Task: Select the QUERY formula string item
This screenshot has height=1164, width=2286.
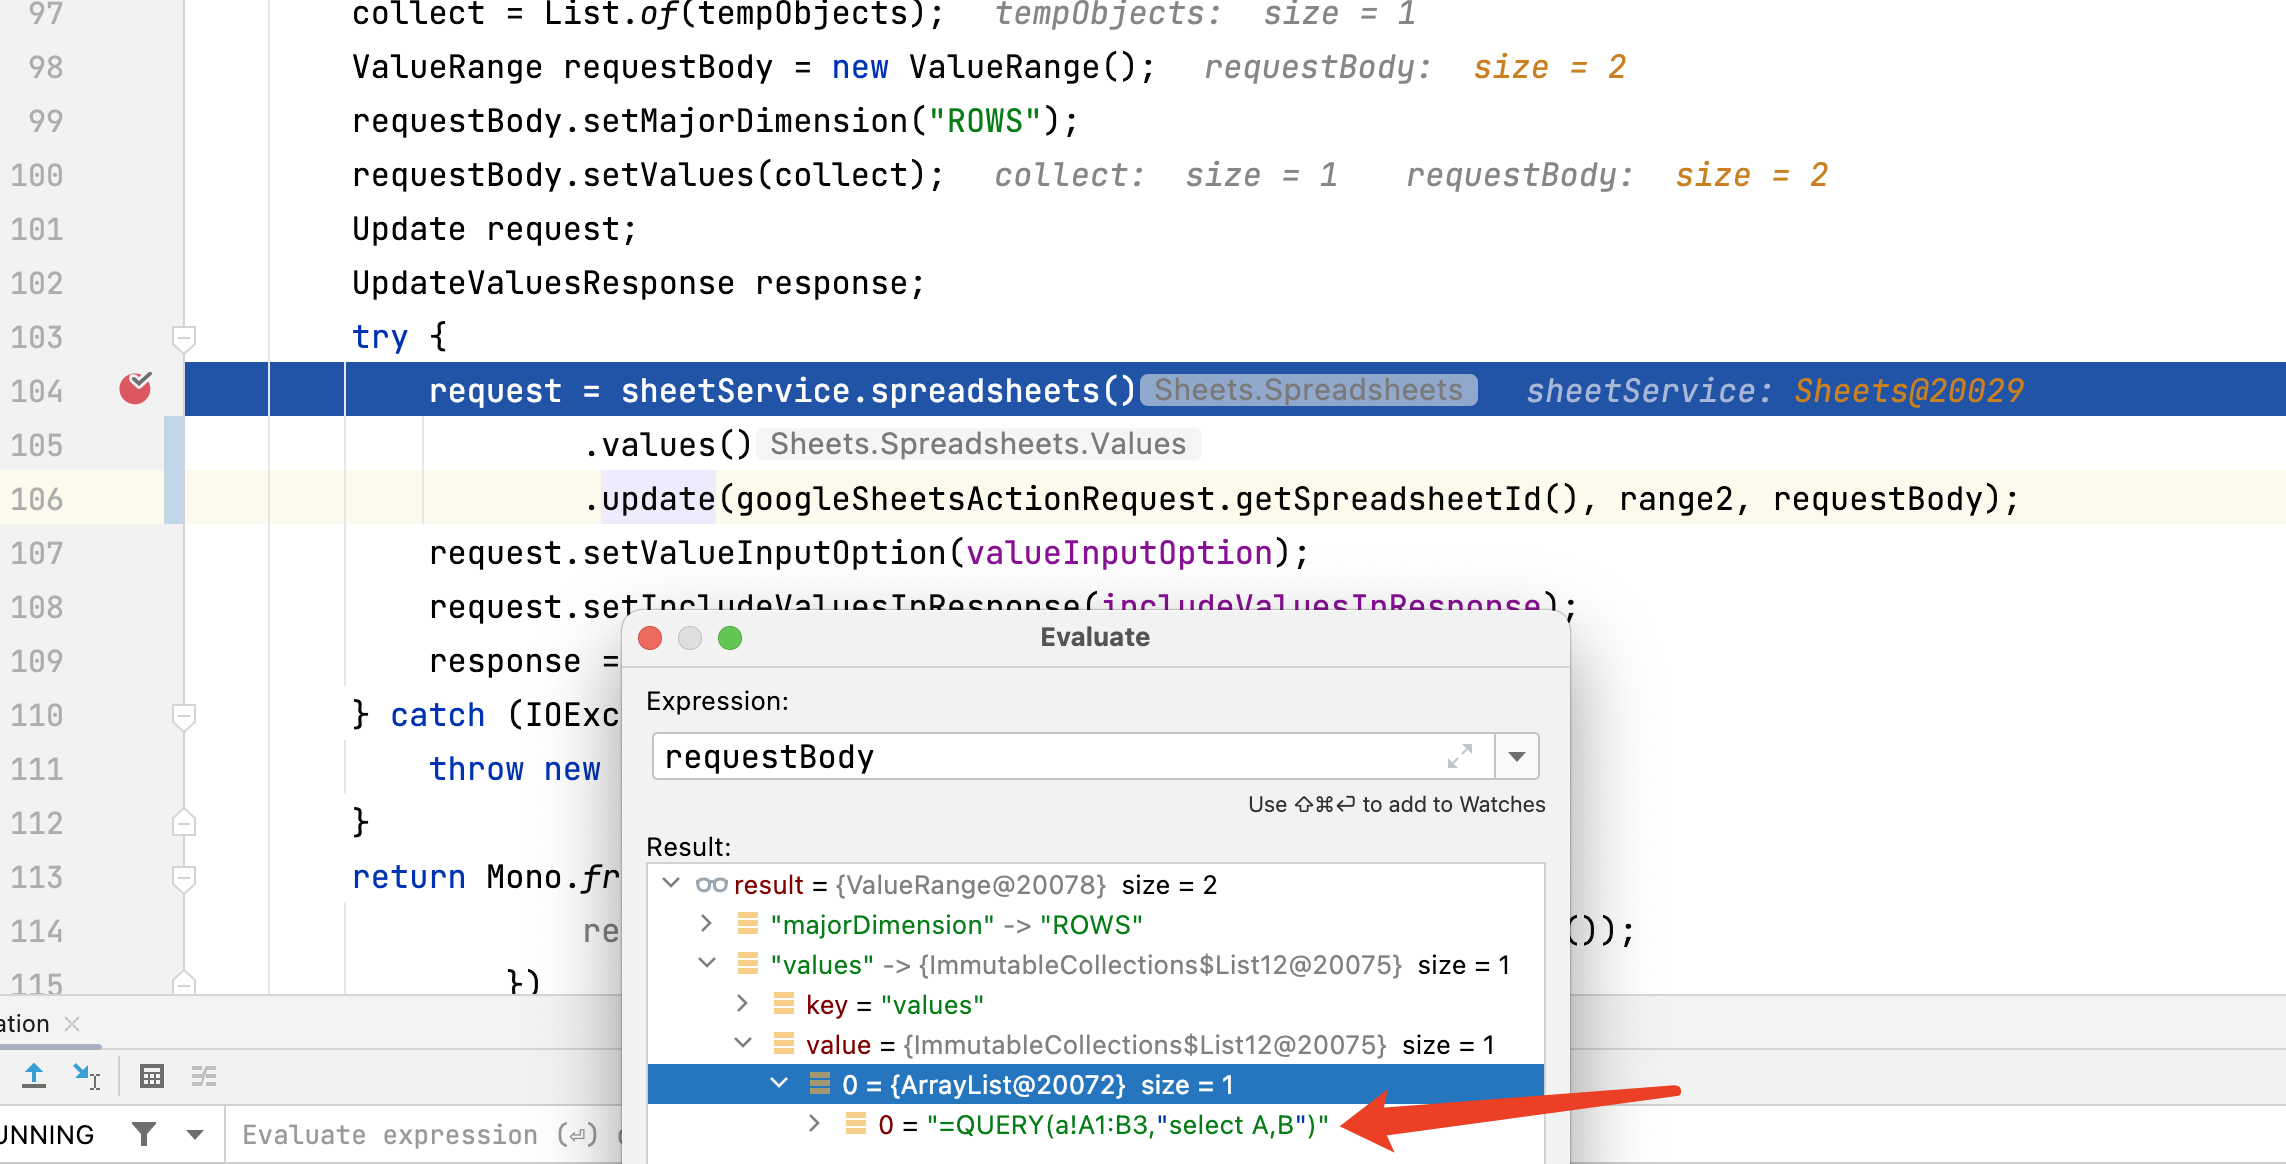Action: (x=1102, y=1125)
